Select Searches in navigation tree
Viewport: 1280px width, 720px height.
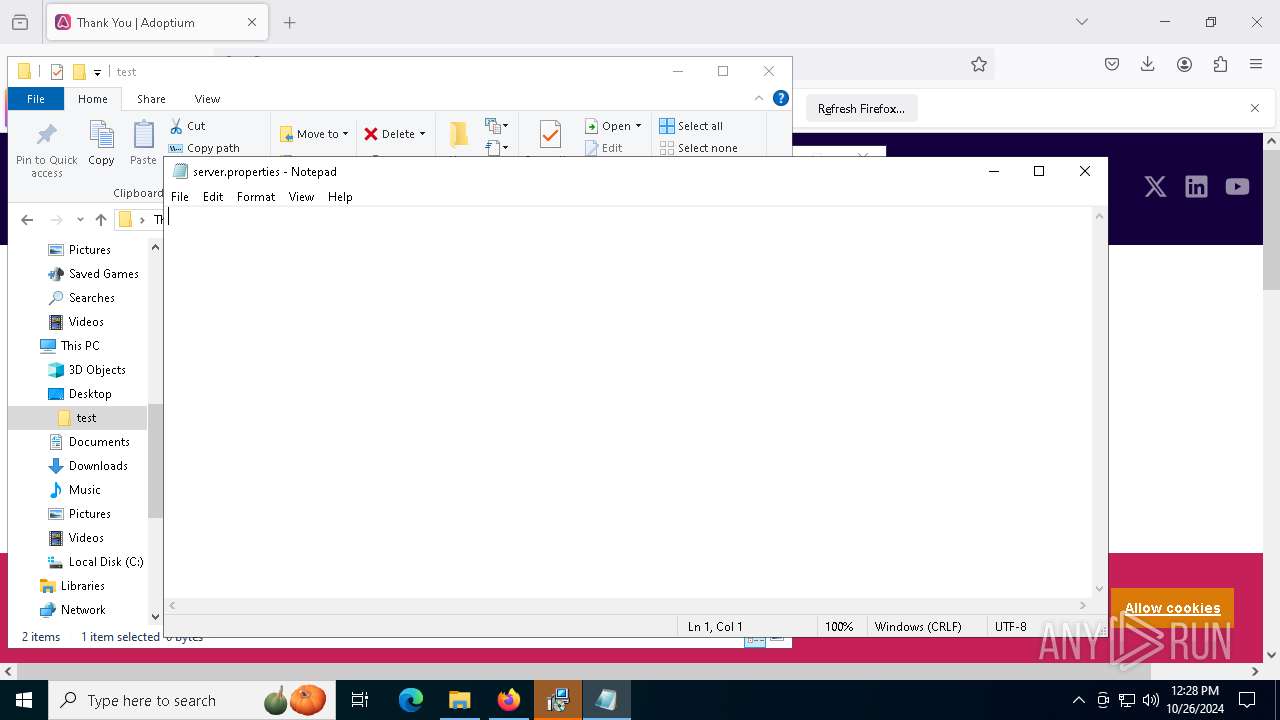pyautogui.click(x=81, y=298)
